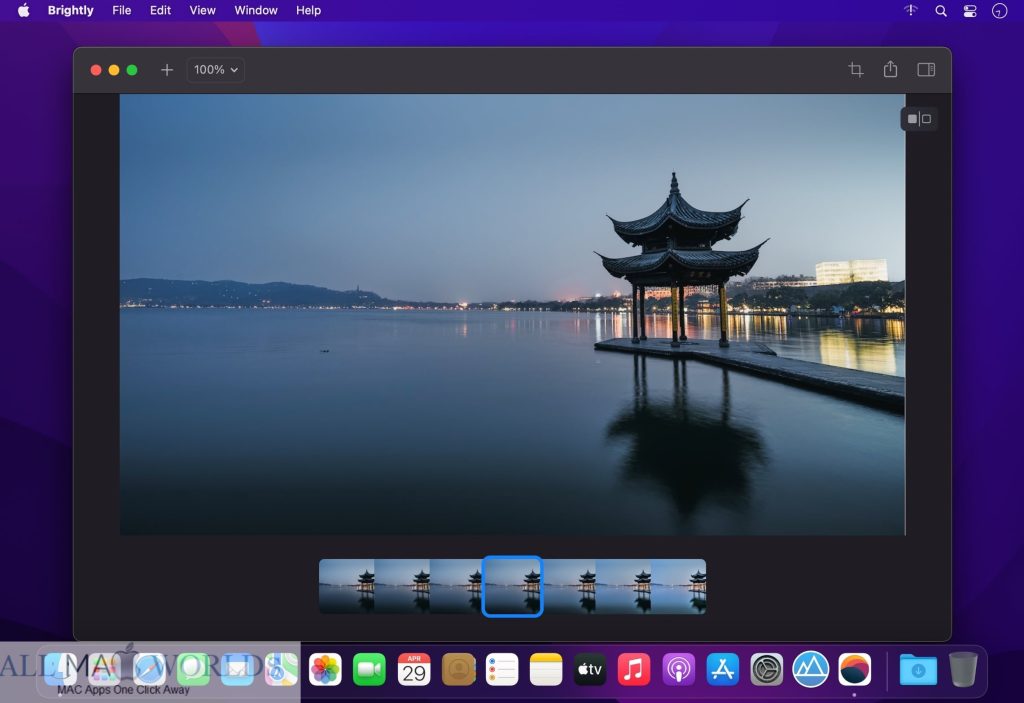
Task: Click the sunset hills app icon in the dock
Action: point(855,670)
